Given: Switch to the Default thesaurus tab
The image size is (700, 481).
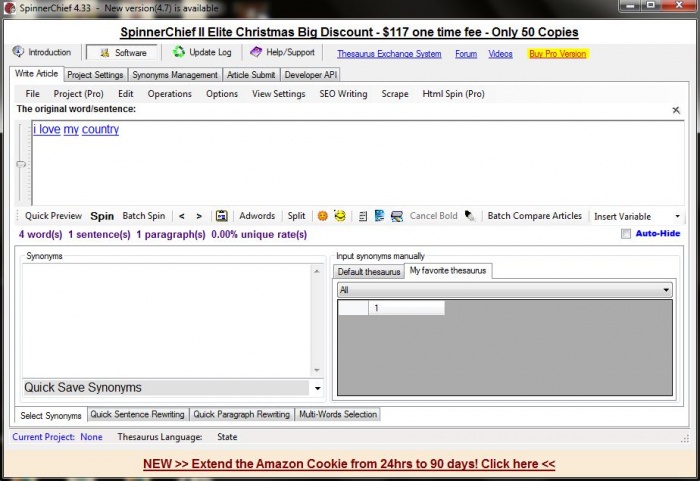Looking at the screenshot, I should click(x=369, y=272).
